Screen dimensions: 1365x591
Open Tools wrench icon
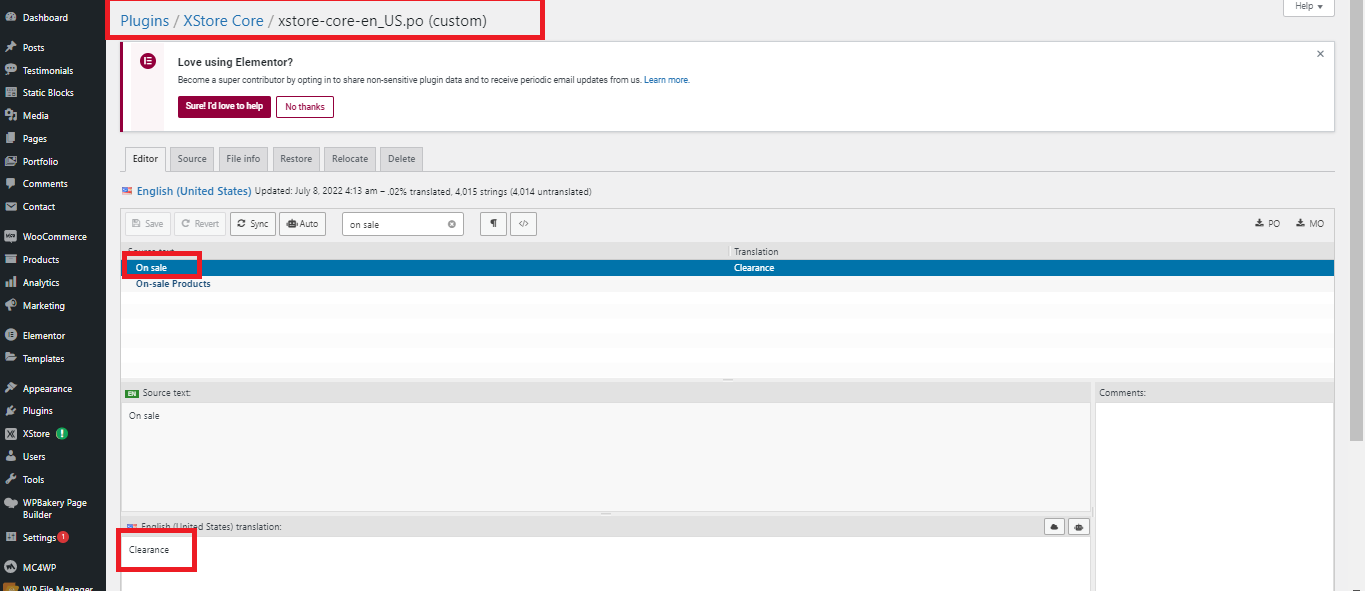pos(11,479)
